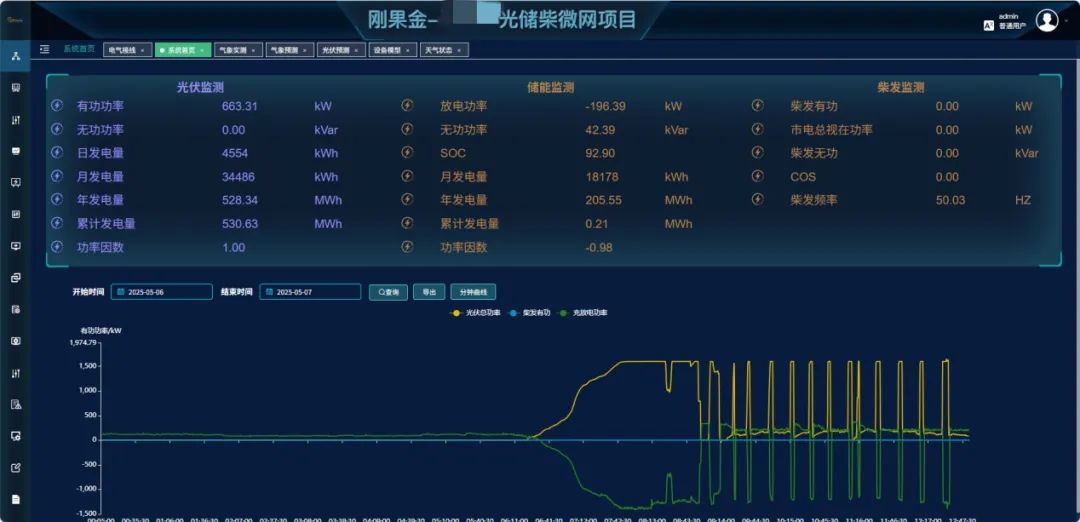Toggle the 充放电功率 legend series

click(x=584, y=313)
